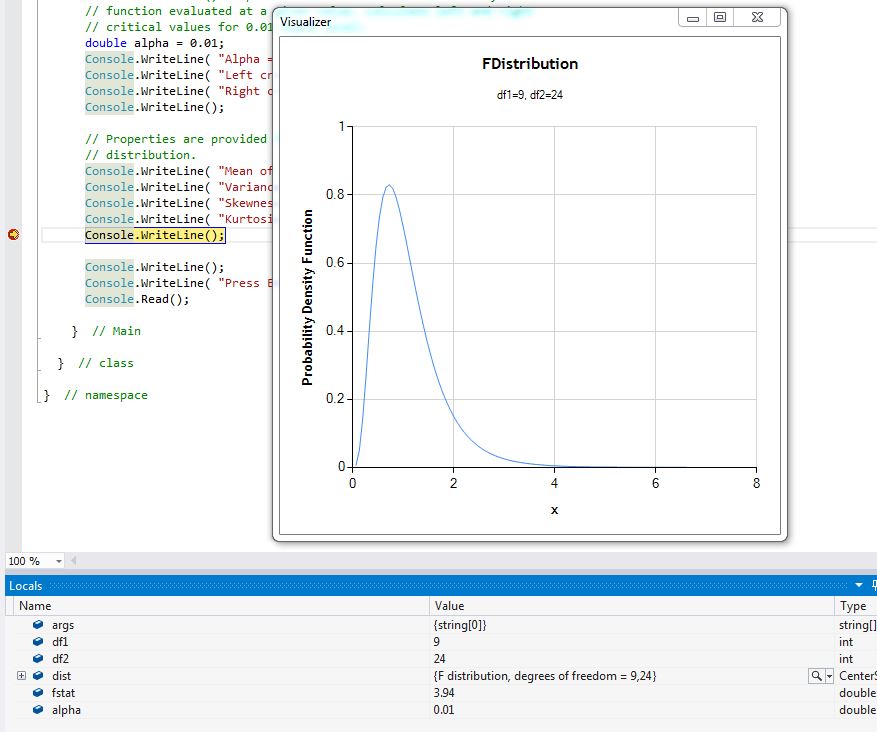877x732 pixels.
Task: Click the Name column header in Locals
Action: [35, 606]
